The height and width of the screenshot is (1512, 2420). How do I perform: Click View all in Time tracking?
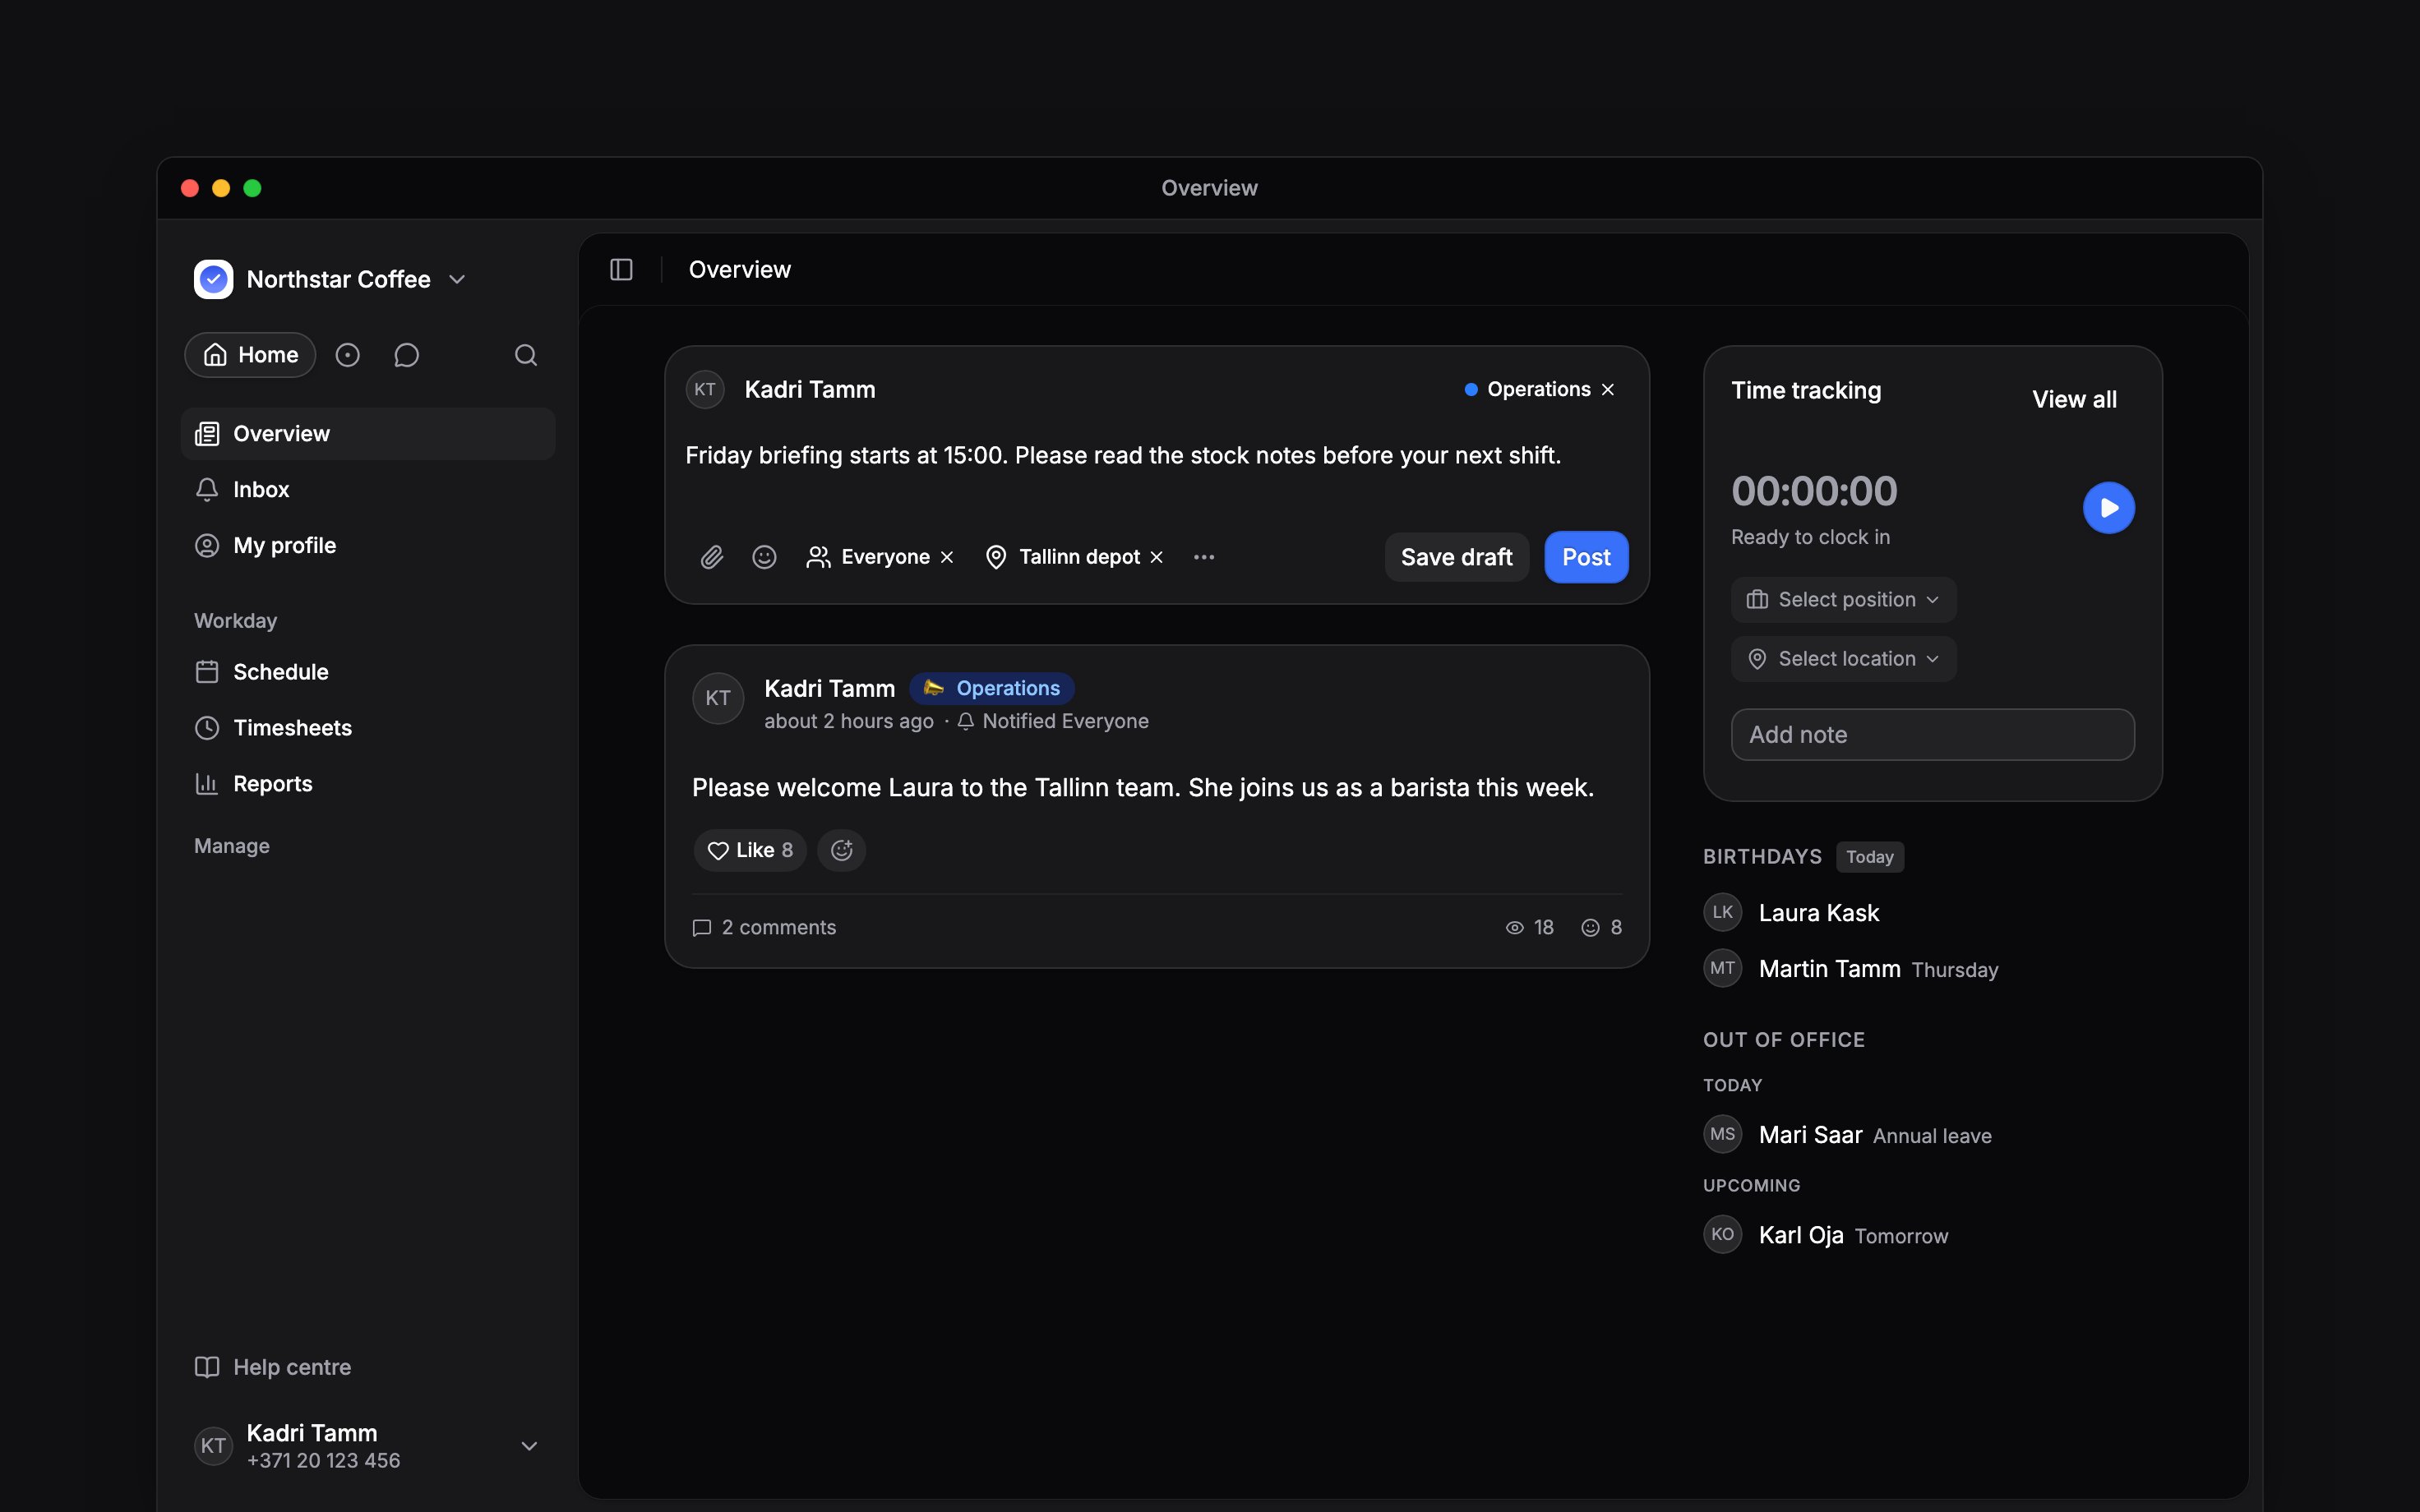coord(2074,400)
